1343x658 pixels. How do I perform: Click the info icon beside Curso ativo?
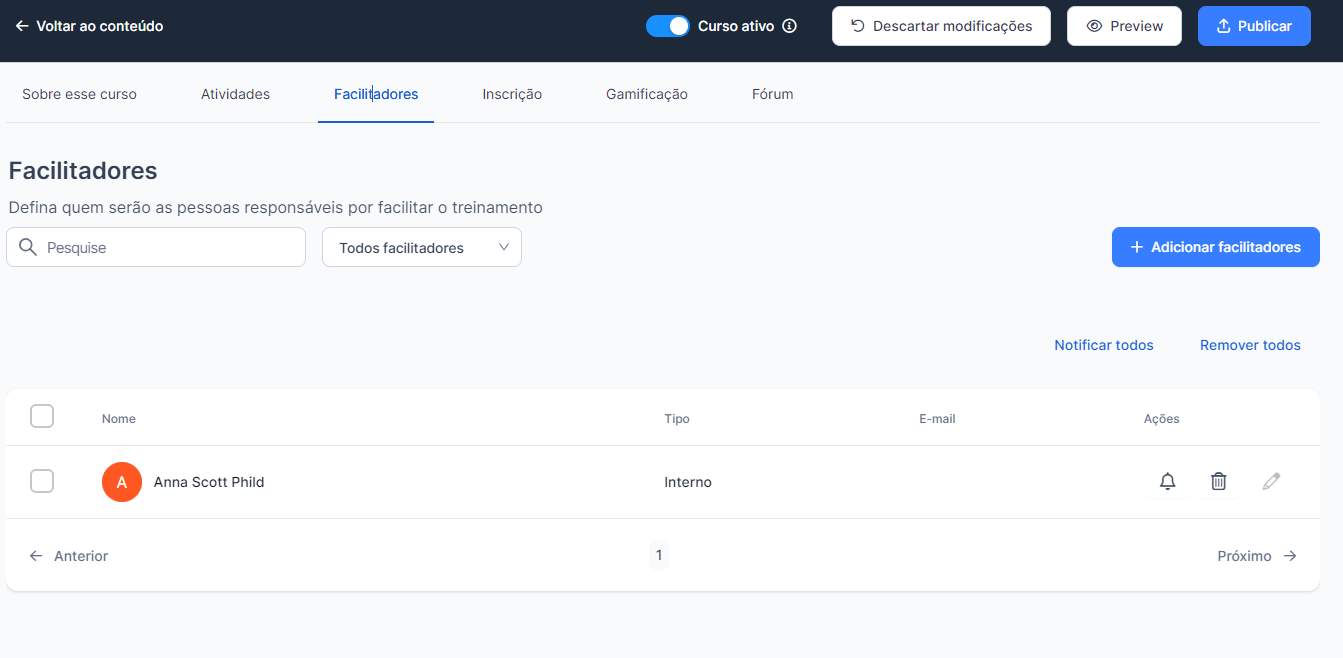coord(789,26)
